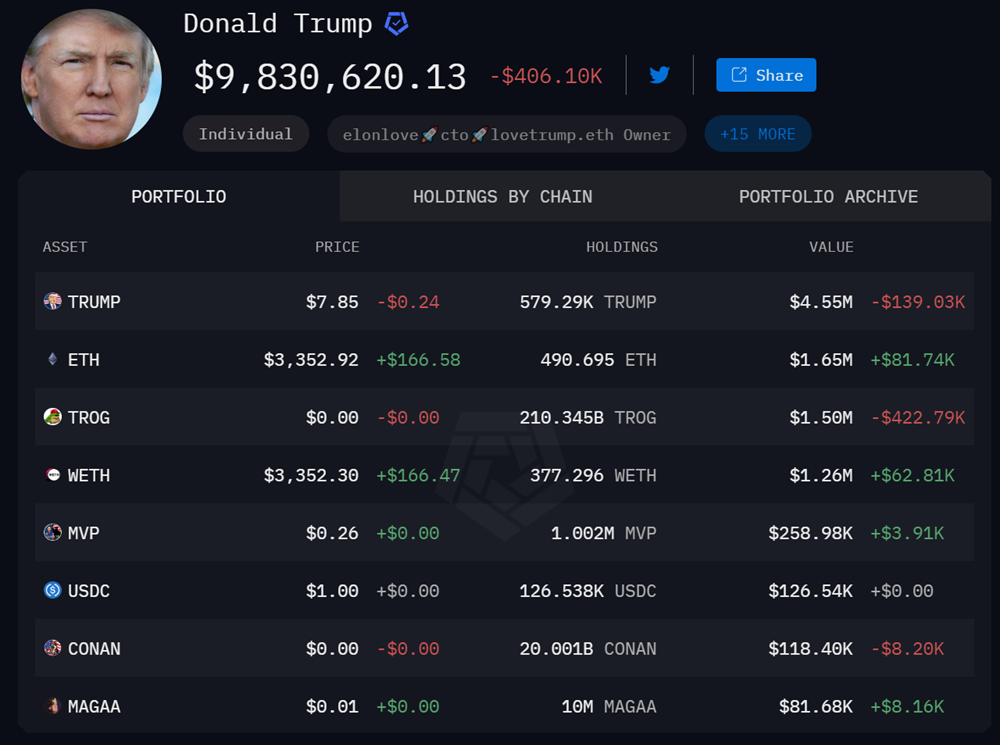Screen dimensions: 1000x745
Task: Open the MVP asset name
Action: (x=84, y=533)
